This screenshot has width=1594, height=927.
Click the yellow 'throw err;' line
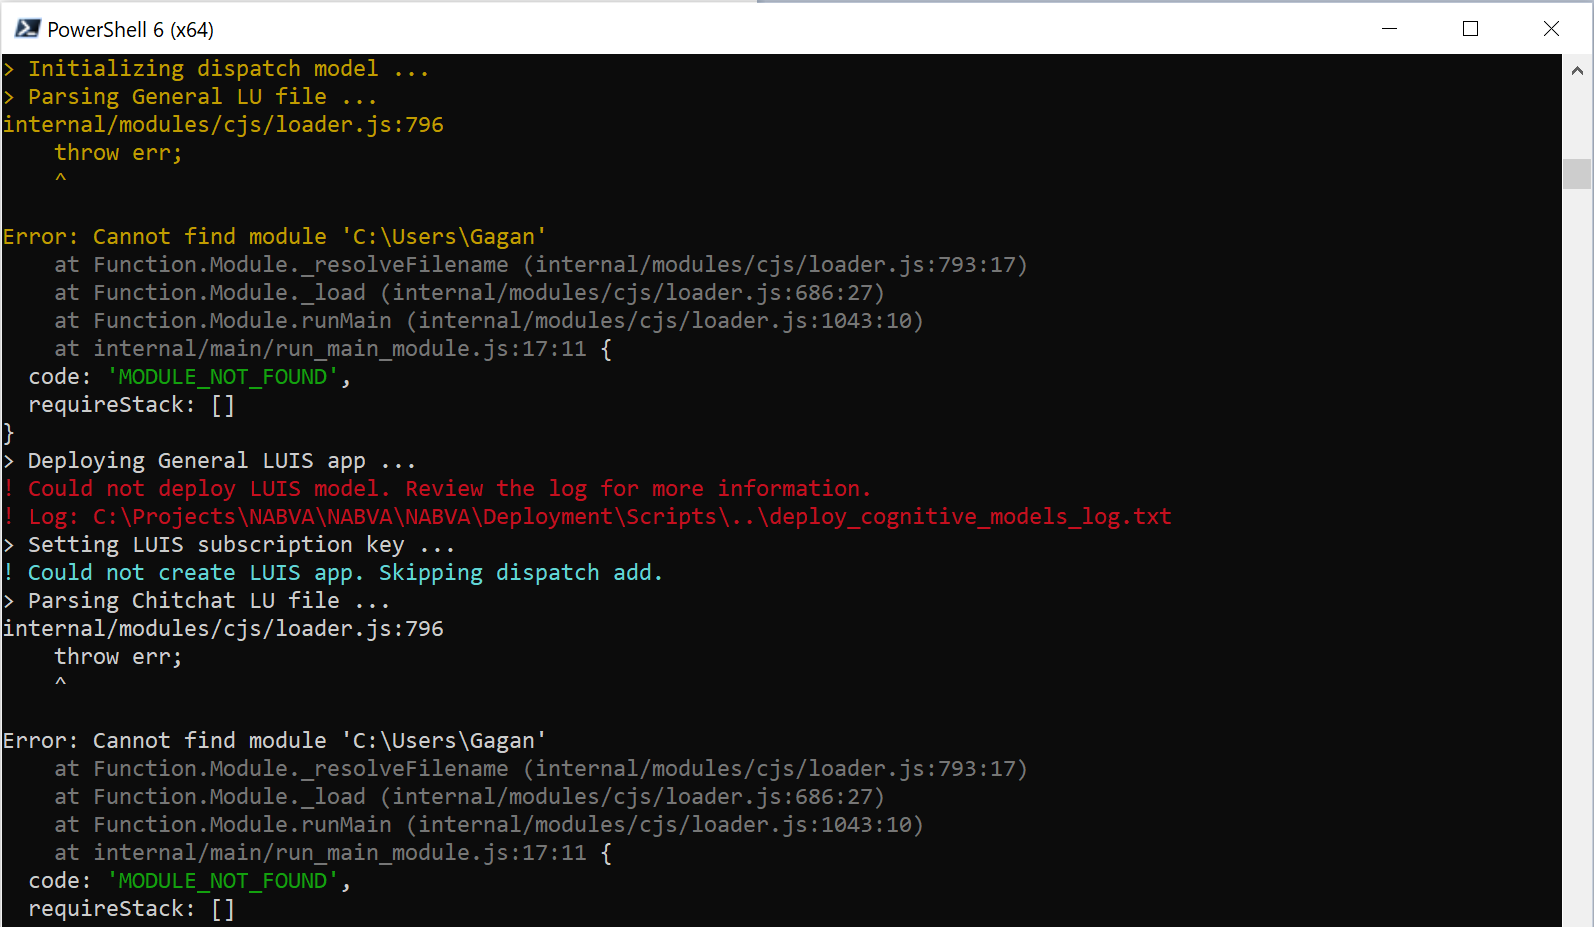(x=118, y=153)
